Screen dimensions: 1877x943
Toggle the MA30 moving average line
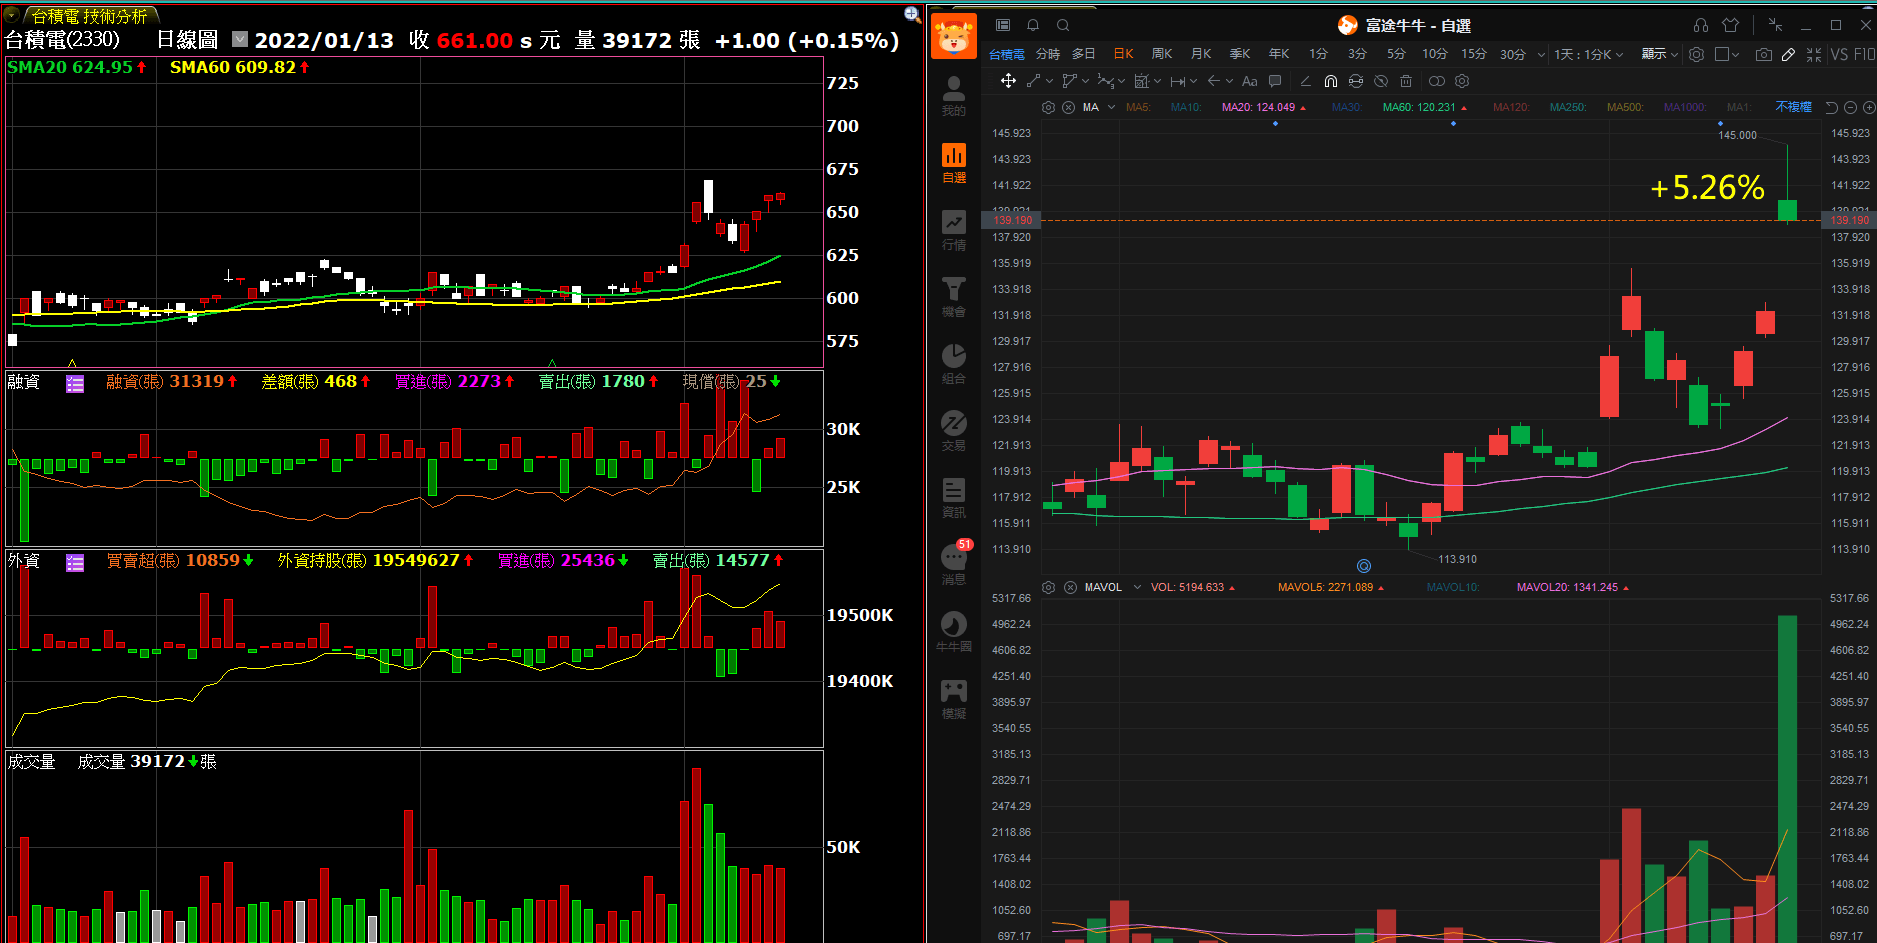pos(1347,107)
